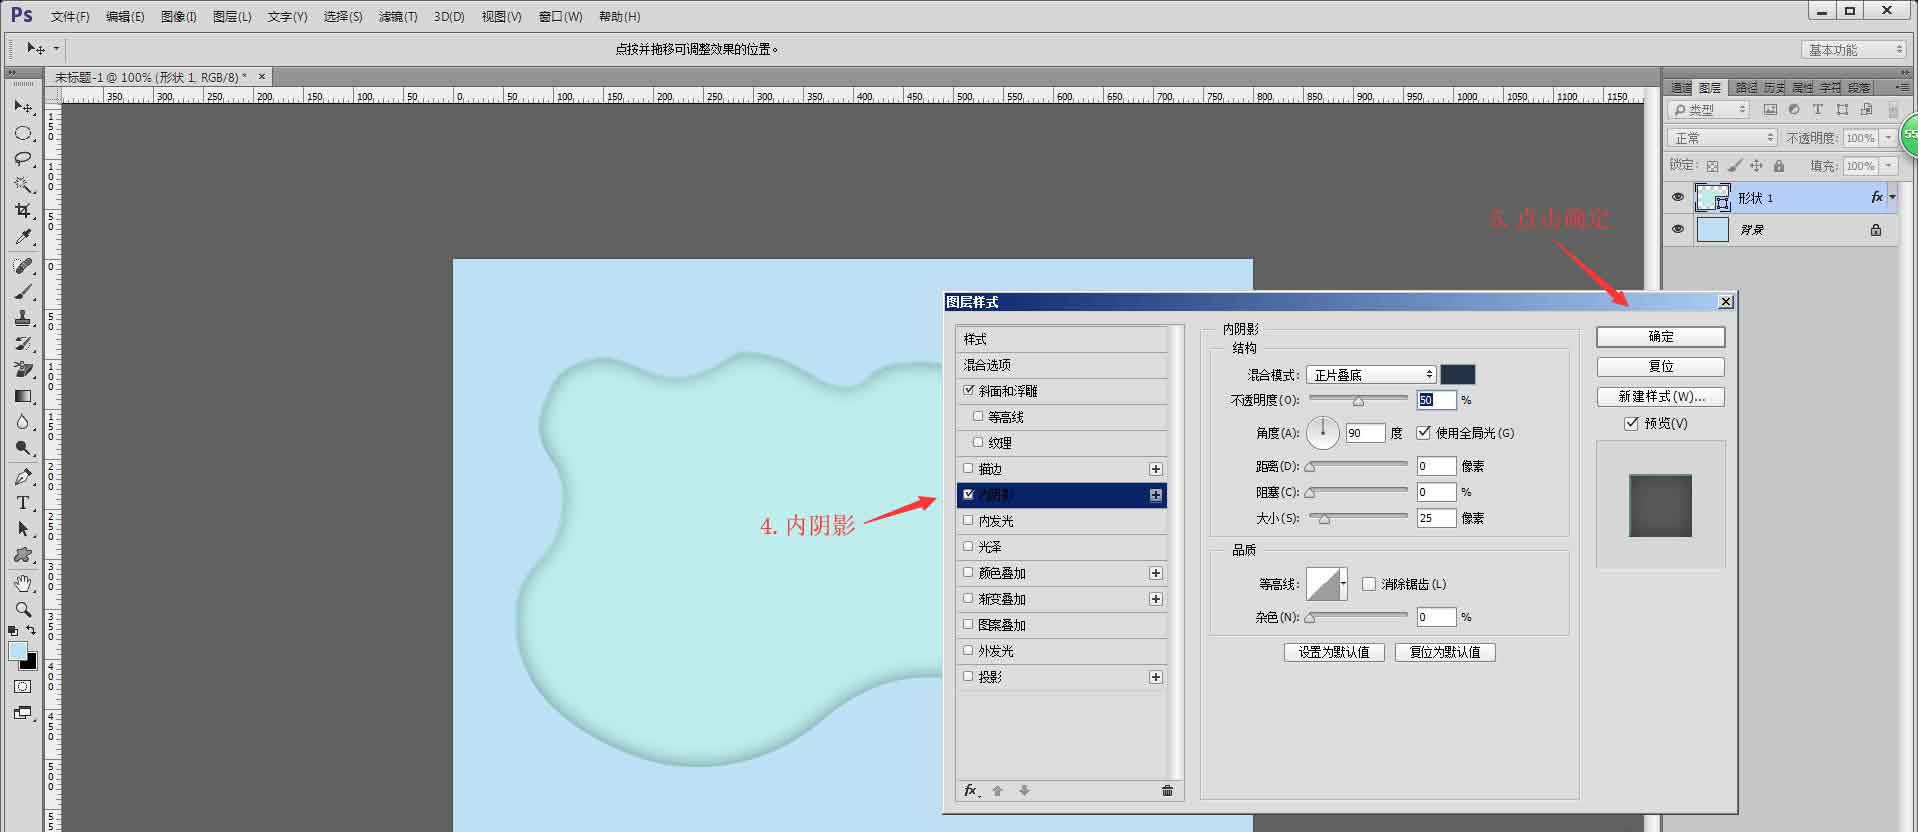The width and height of the screenshot is (1918, 832).
Task: Open the 混合模式 blend mode dropdown
Action: pyautogui.click(x=1371, y=375)
